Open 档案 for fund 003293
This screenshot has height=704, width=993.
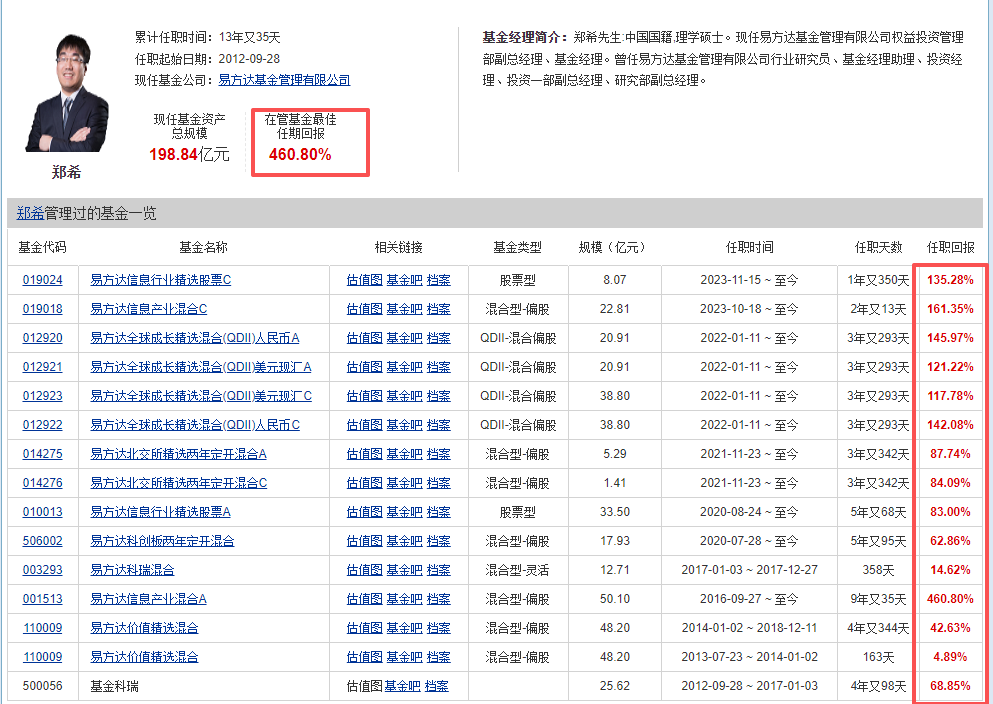[438, 570]
